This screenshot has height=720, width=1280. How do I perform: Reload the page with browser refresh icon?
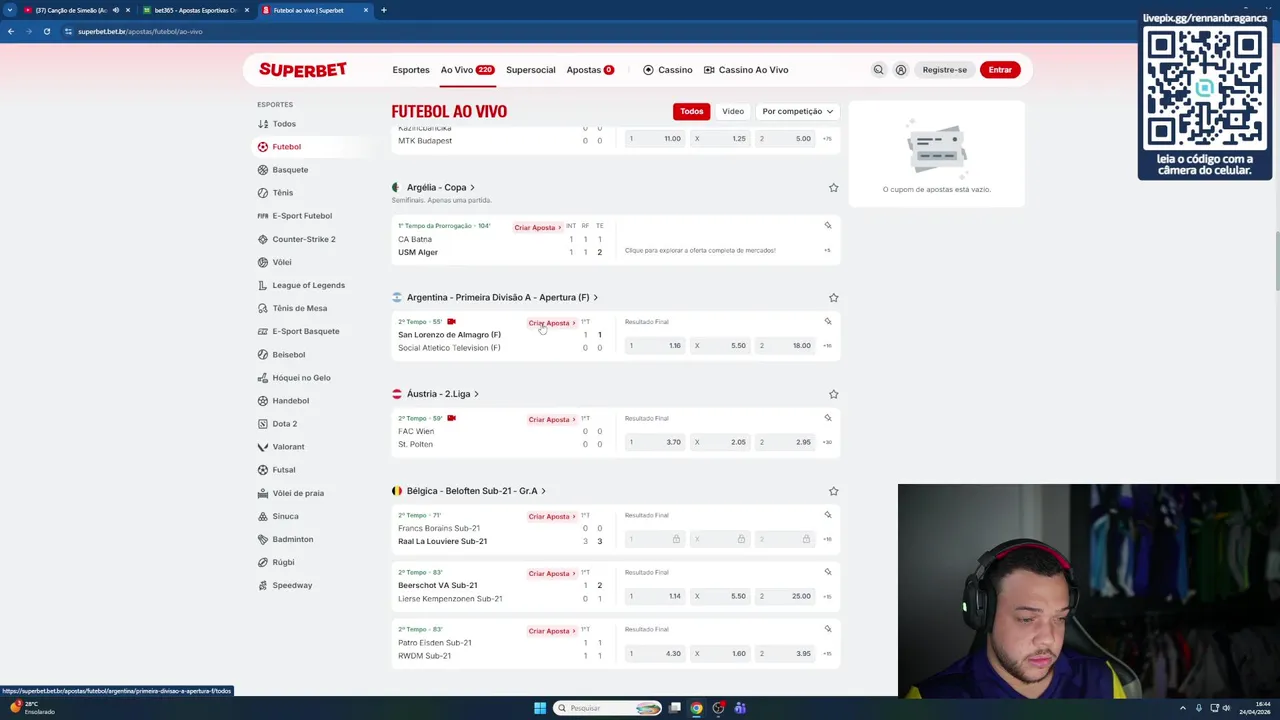(46, 31)
